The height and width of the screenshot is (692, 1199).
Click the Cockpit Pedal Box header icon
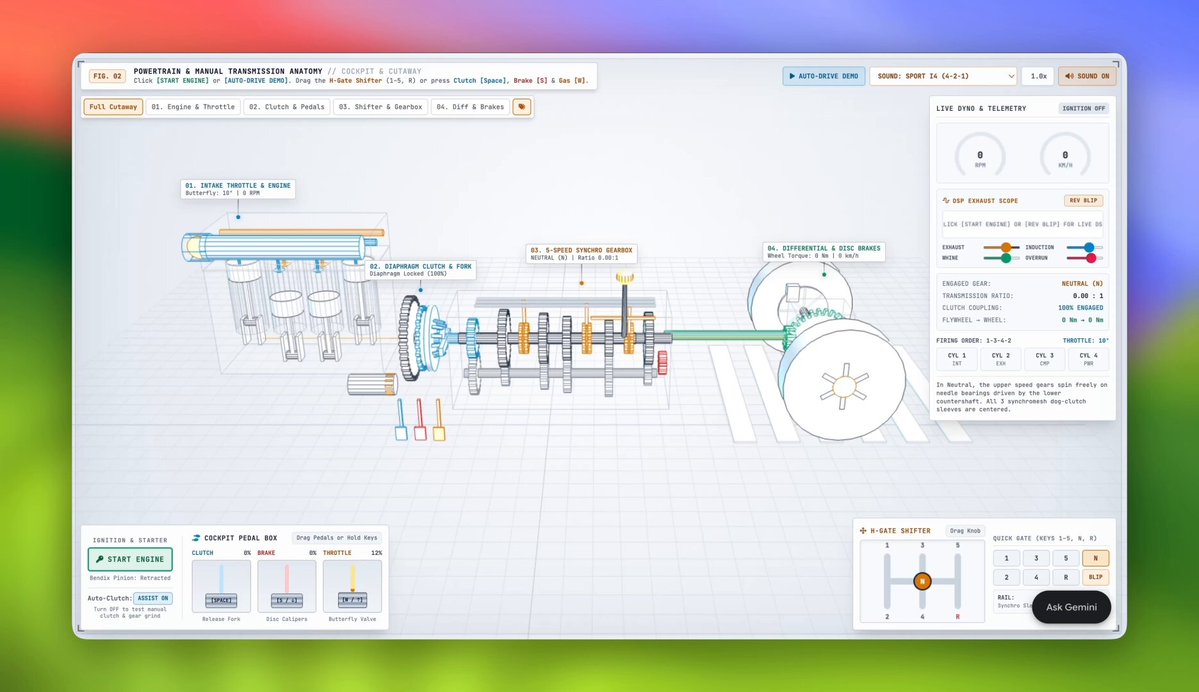(197, 538)
